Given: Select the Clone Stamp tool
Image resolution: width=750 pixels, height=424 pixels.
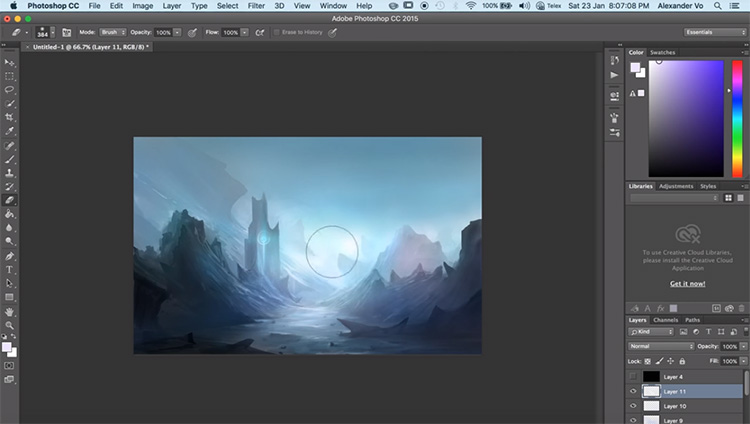Looking at the screenshot, I should [x=9, y=173].
